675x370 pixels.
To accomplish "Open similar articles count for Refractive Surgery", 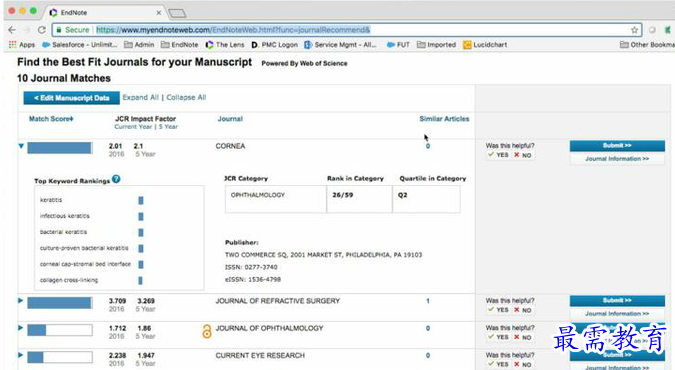I will [x=428, y=301].
